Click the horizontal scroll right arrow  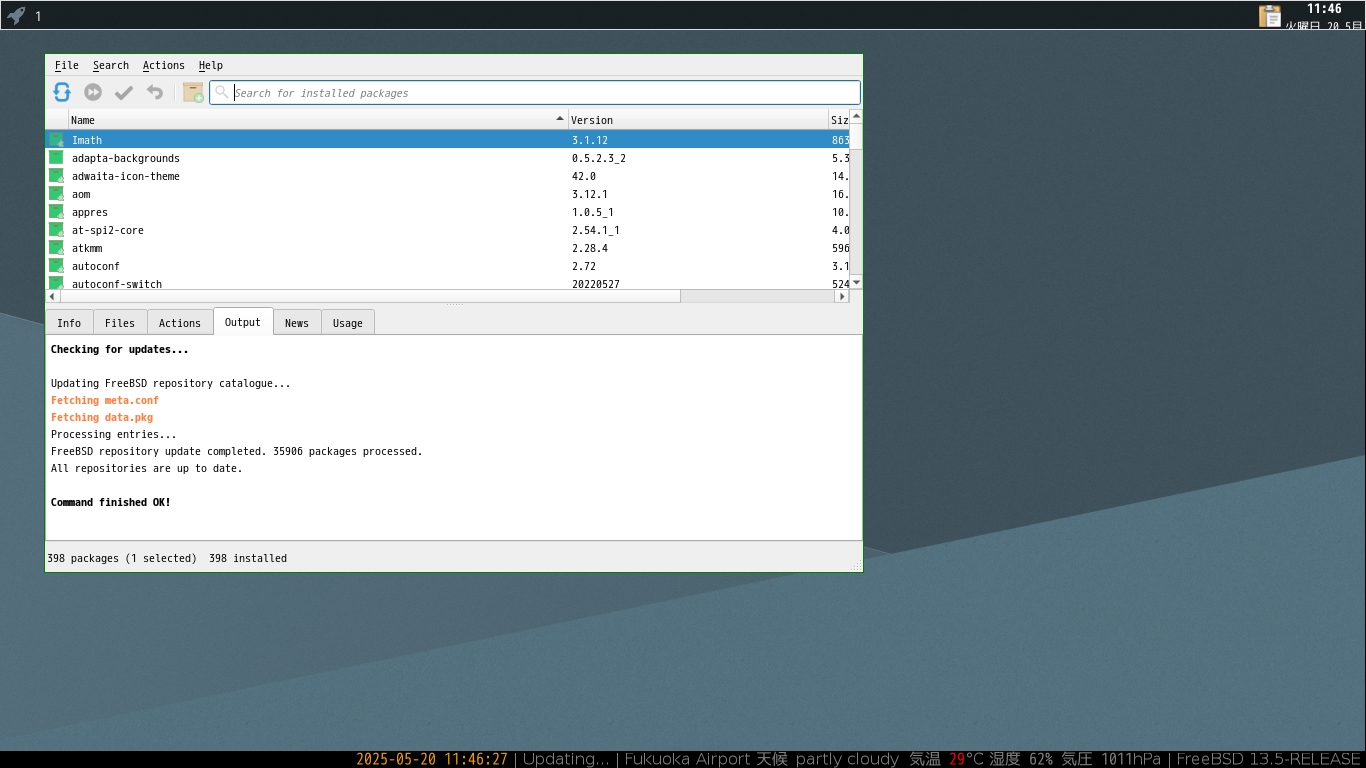(842, 296)
